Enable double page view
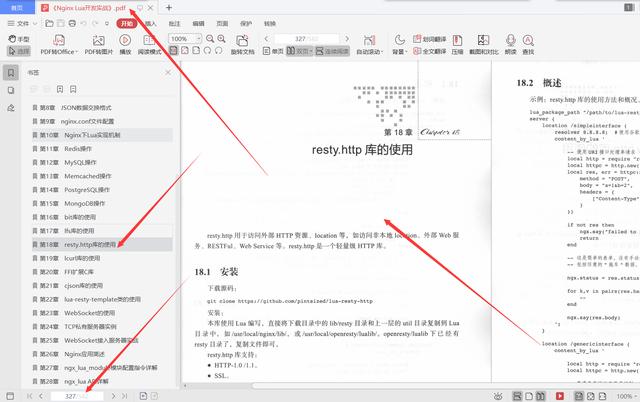This screenshot has height=402, width=640. coord(299,51)
